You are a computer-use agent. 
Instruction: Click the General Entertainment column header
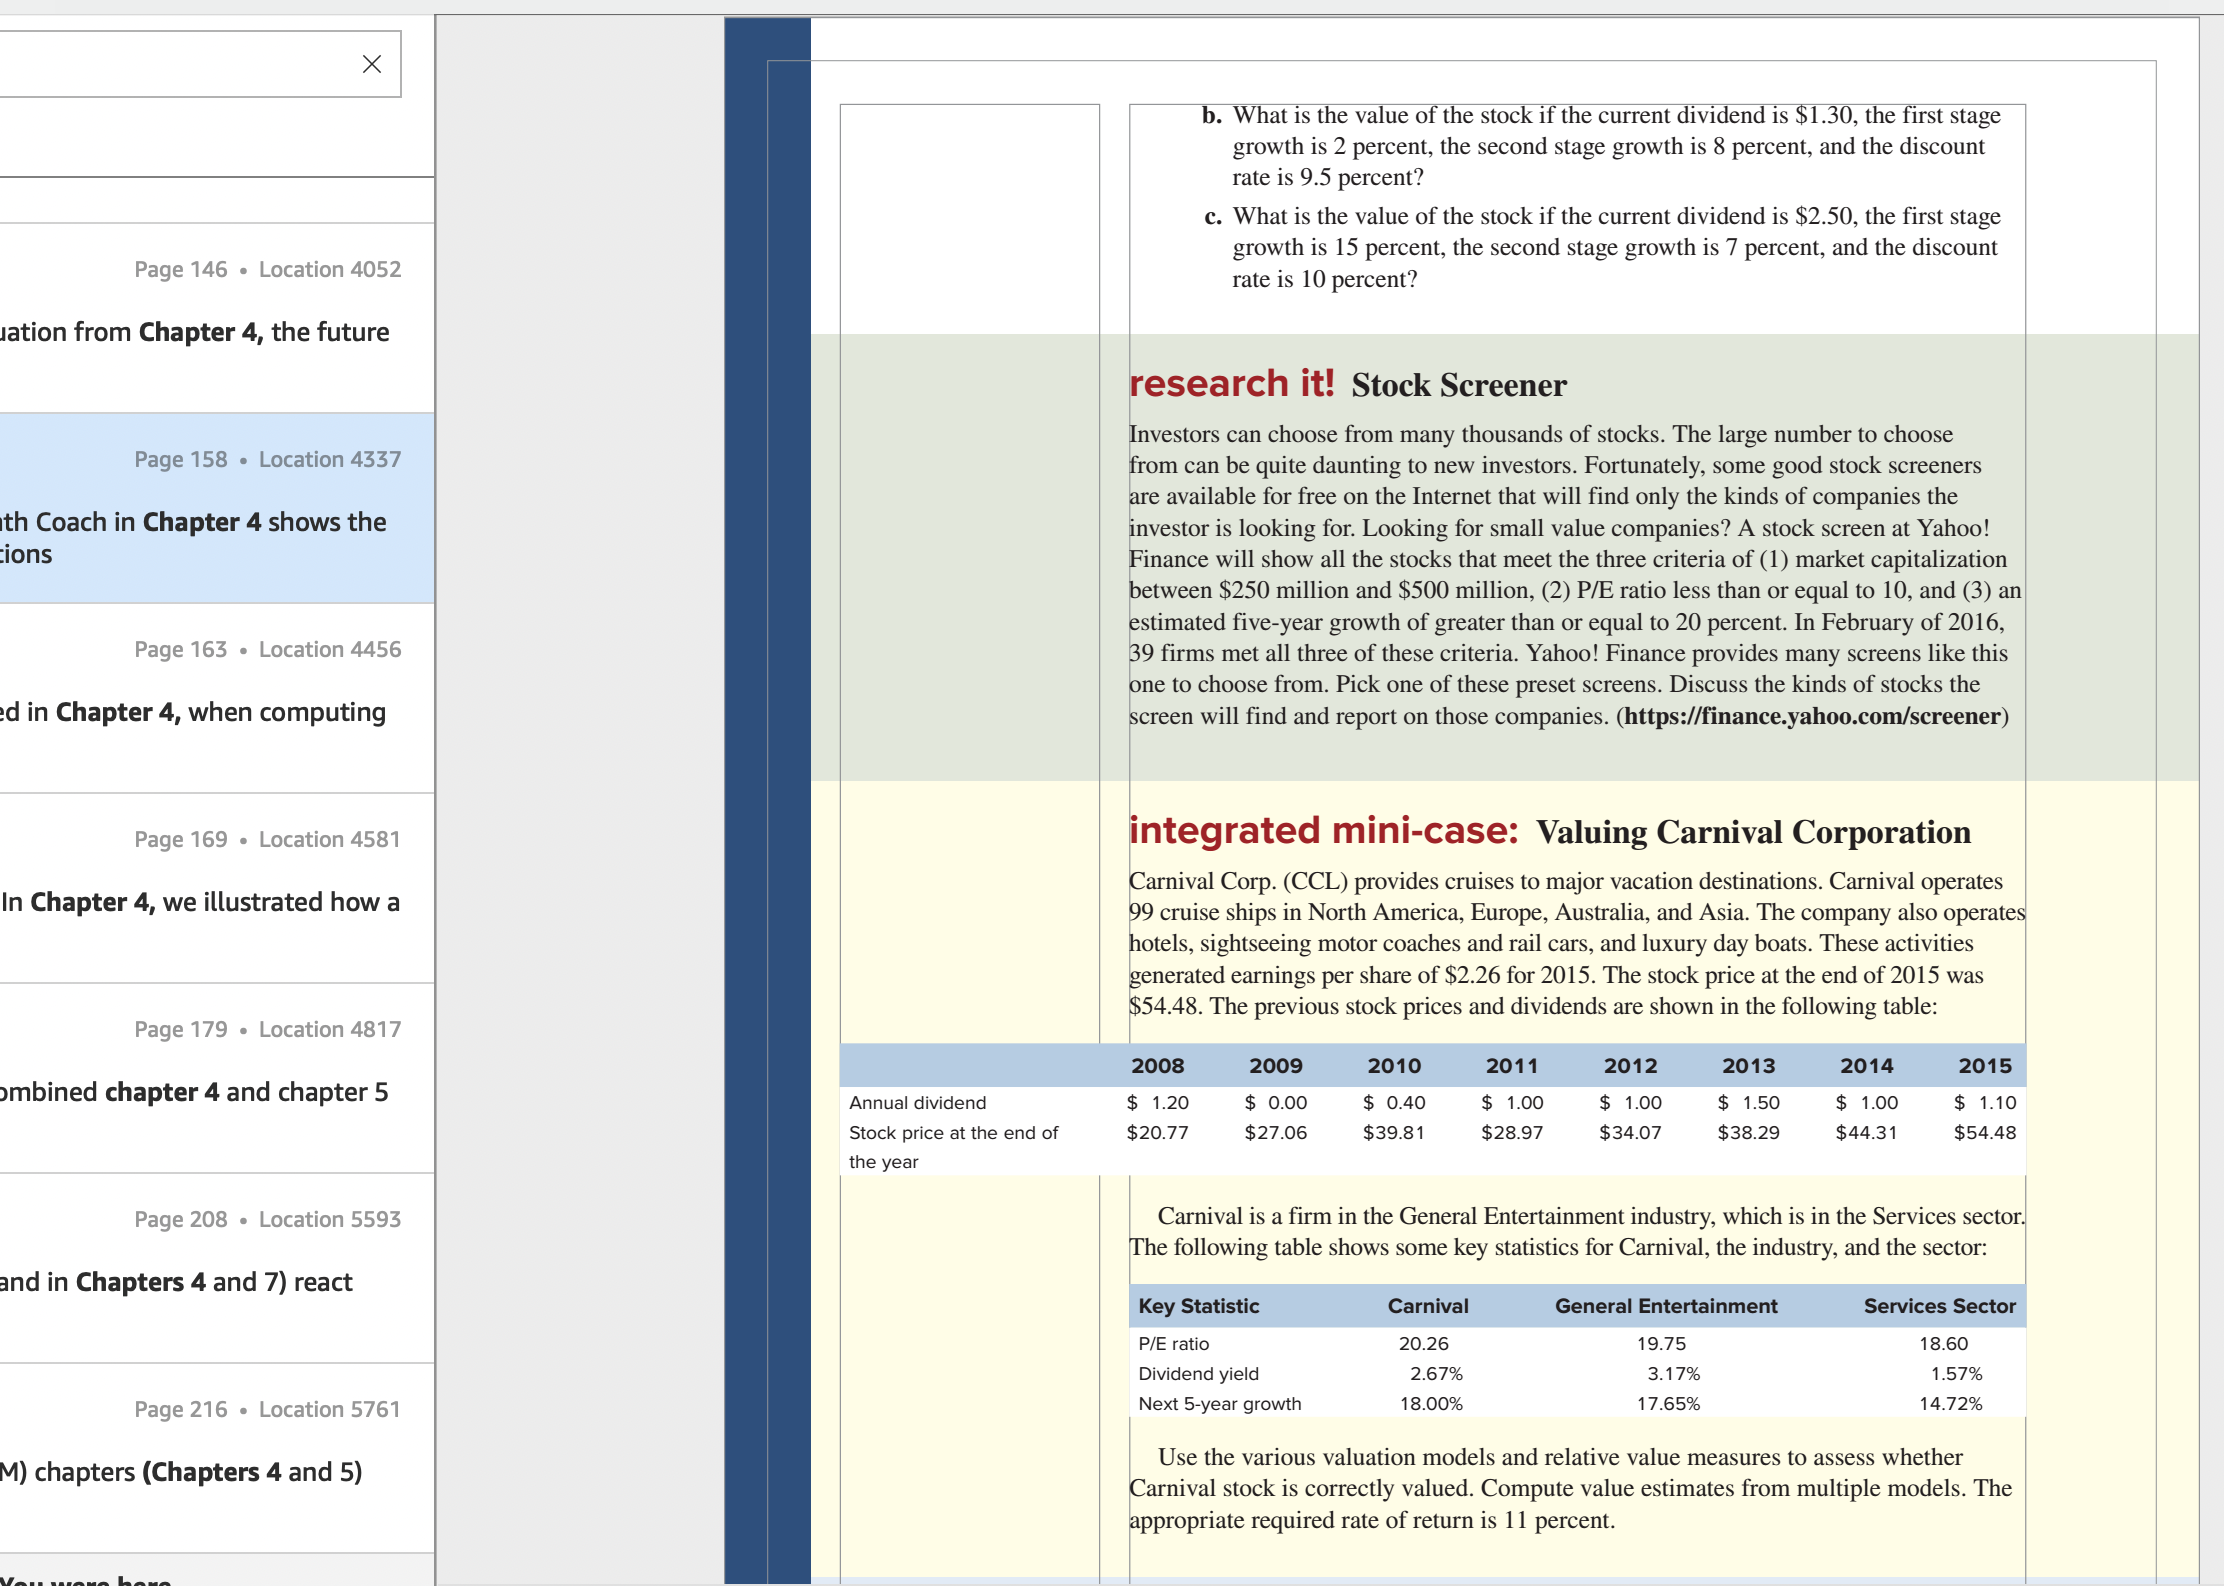[1666, 1306]
